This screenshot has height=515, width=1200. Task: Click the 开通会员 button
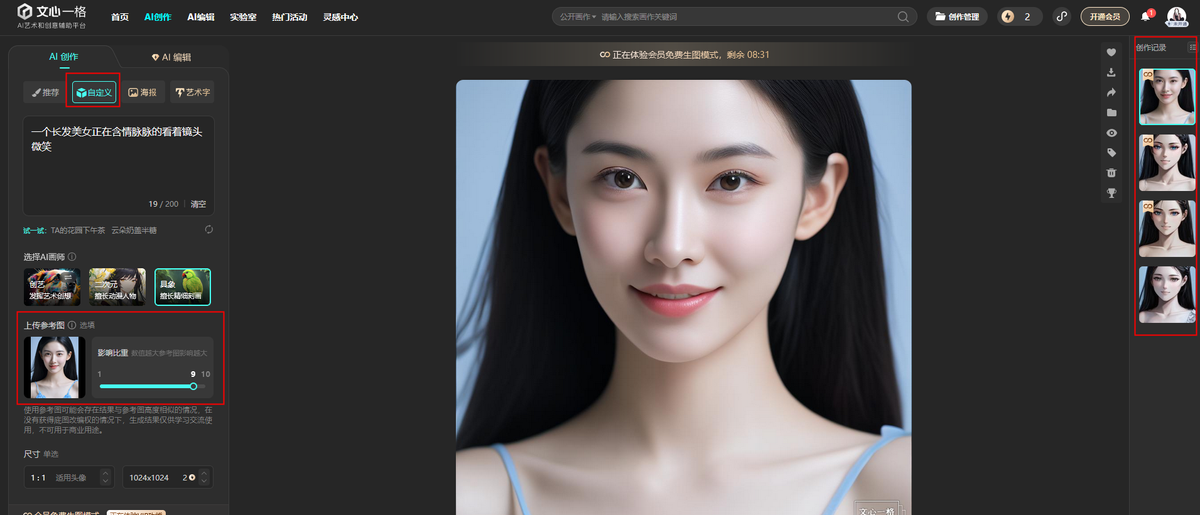point(1105,16)
